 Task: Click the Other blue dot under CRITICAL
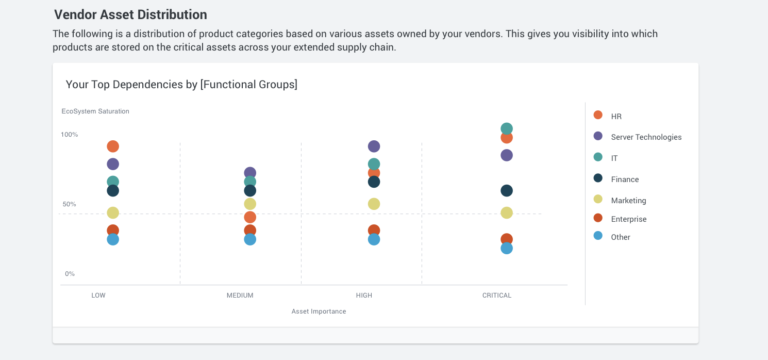tap(506, 248)
